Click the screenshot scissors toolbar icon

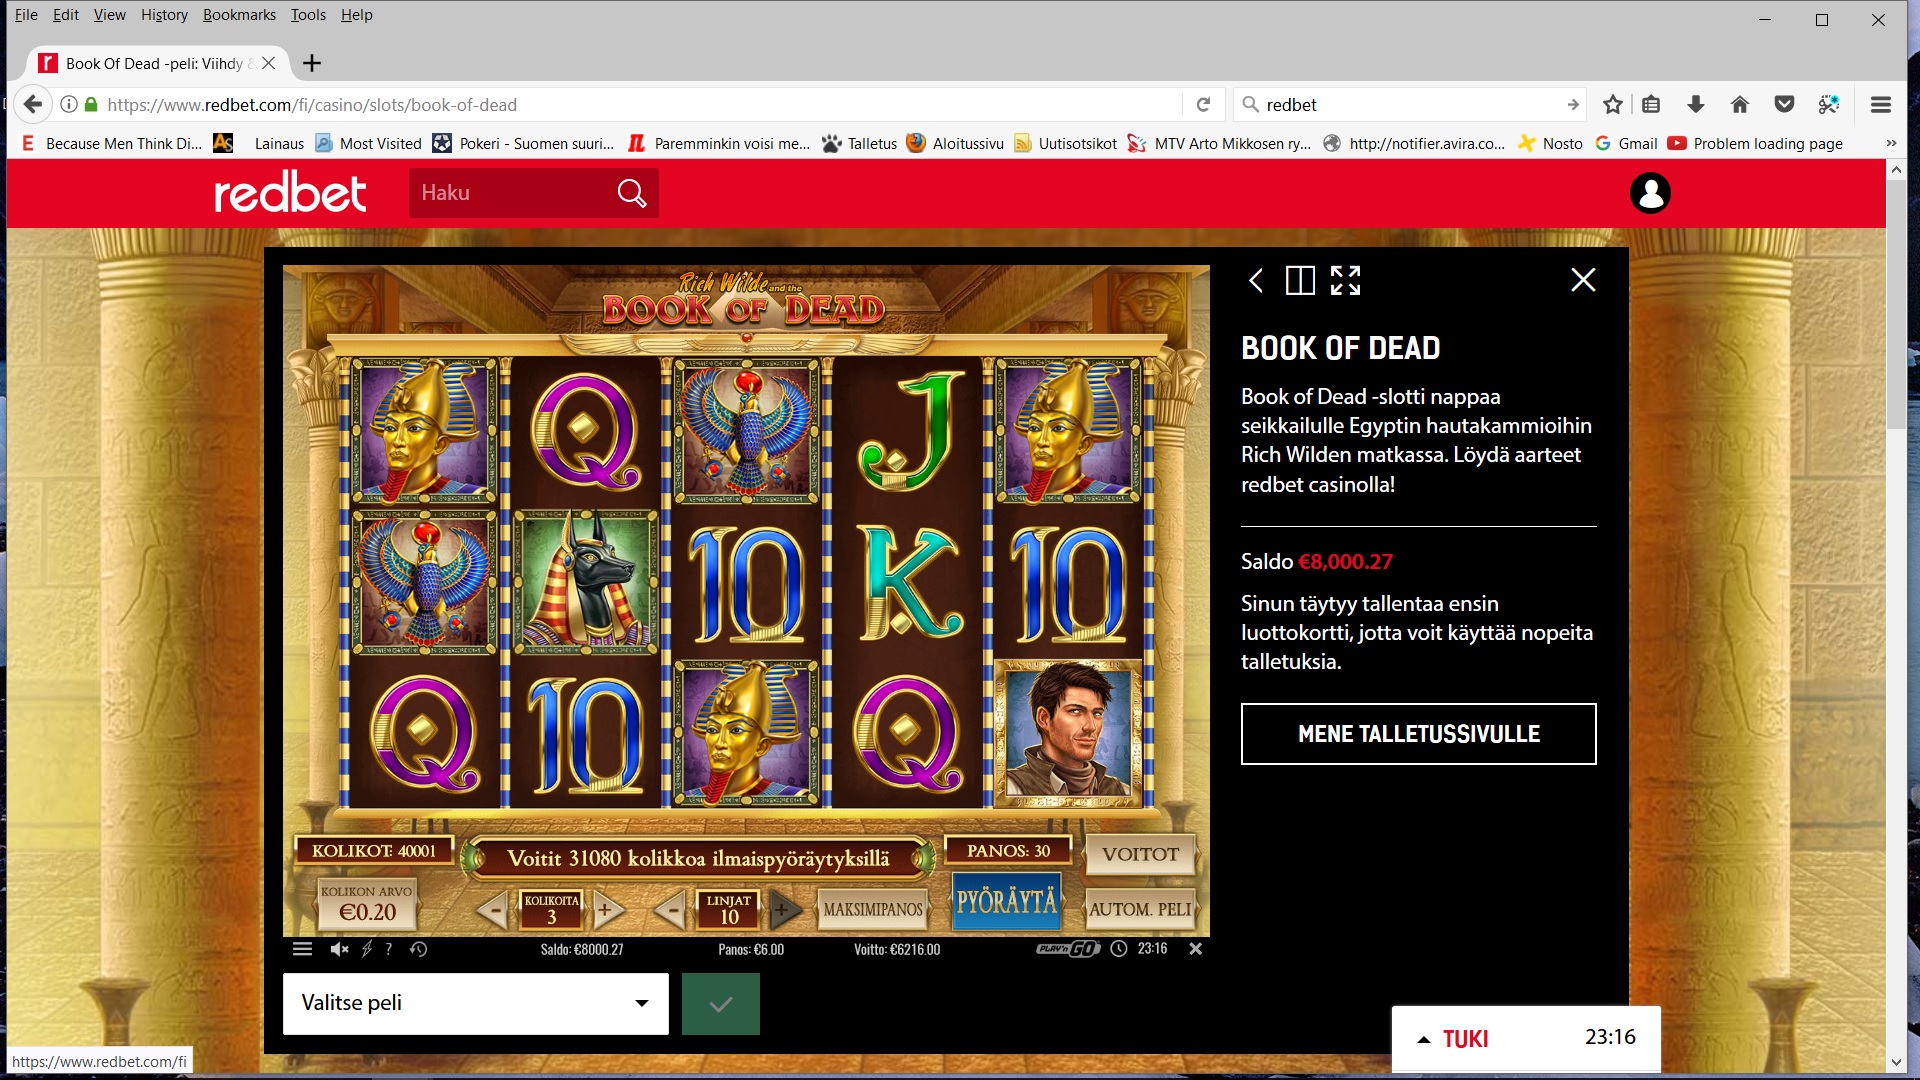click(x=1829, y=104)
